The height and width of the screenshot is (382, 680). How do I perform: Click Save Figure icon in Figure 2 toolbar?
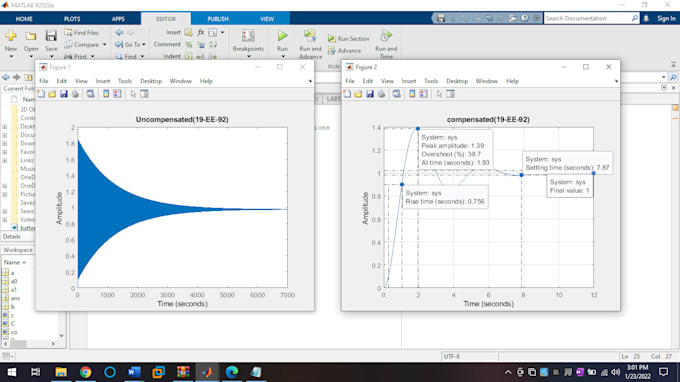coord(369,94)
